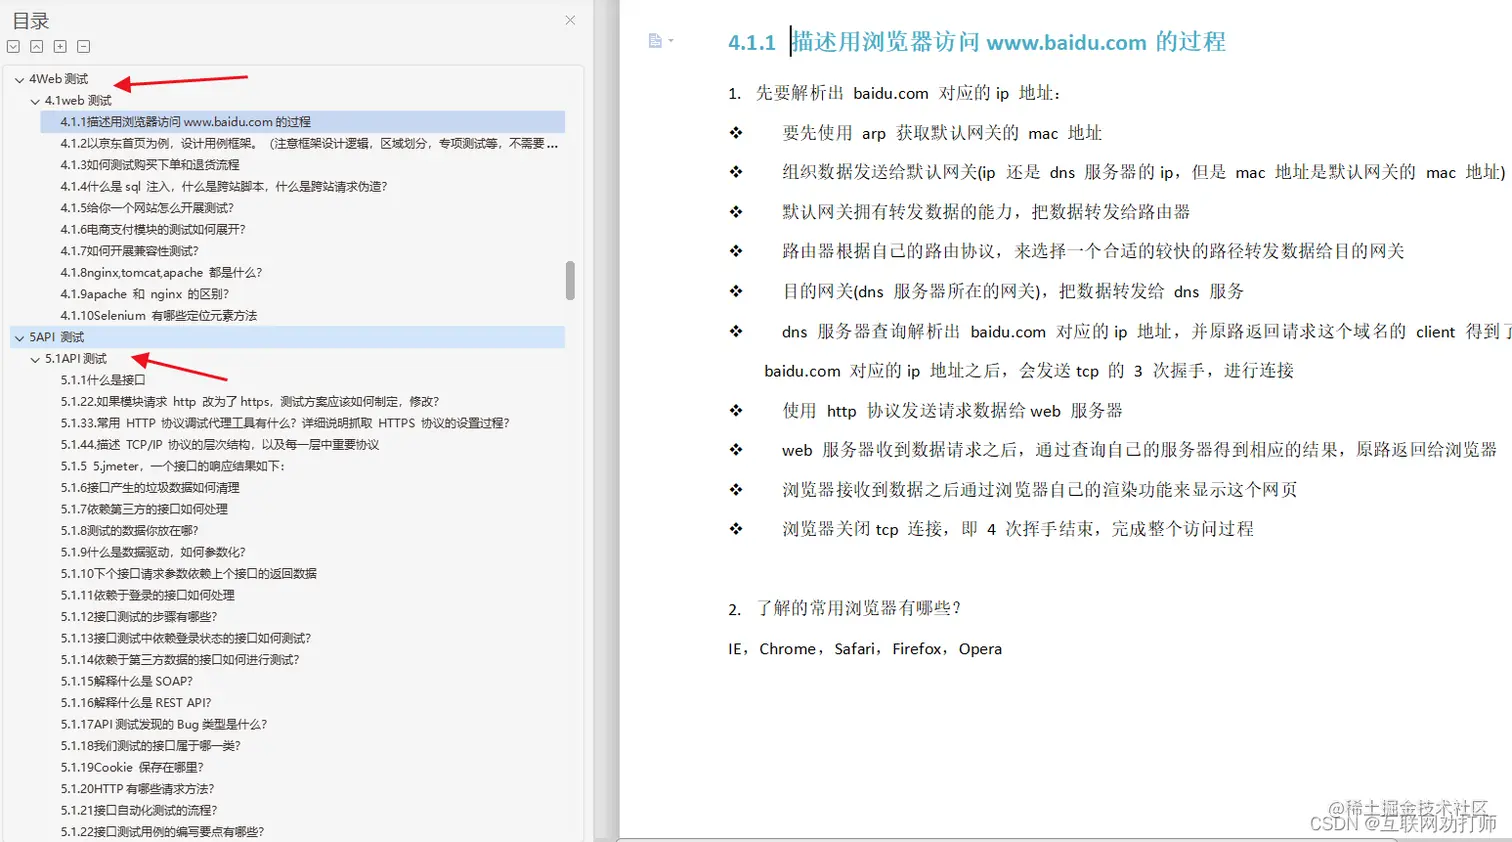Viewport: 1512px width, 842px height.
Task: Go to 4.1.10Selenium 有哪些定位元素方法
Action: (159, 316)
